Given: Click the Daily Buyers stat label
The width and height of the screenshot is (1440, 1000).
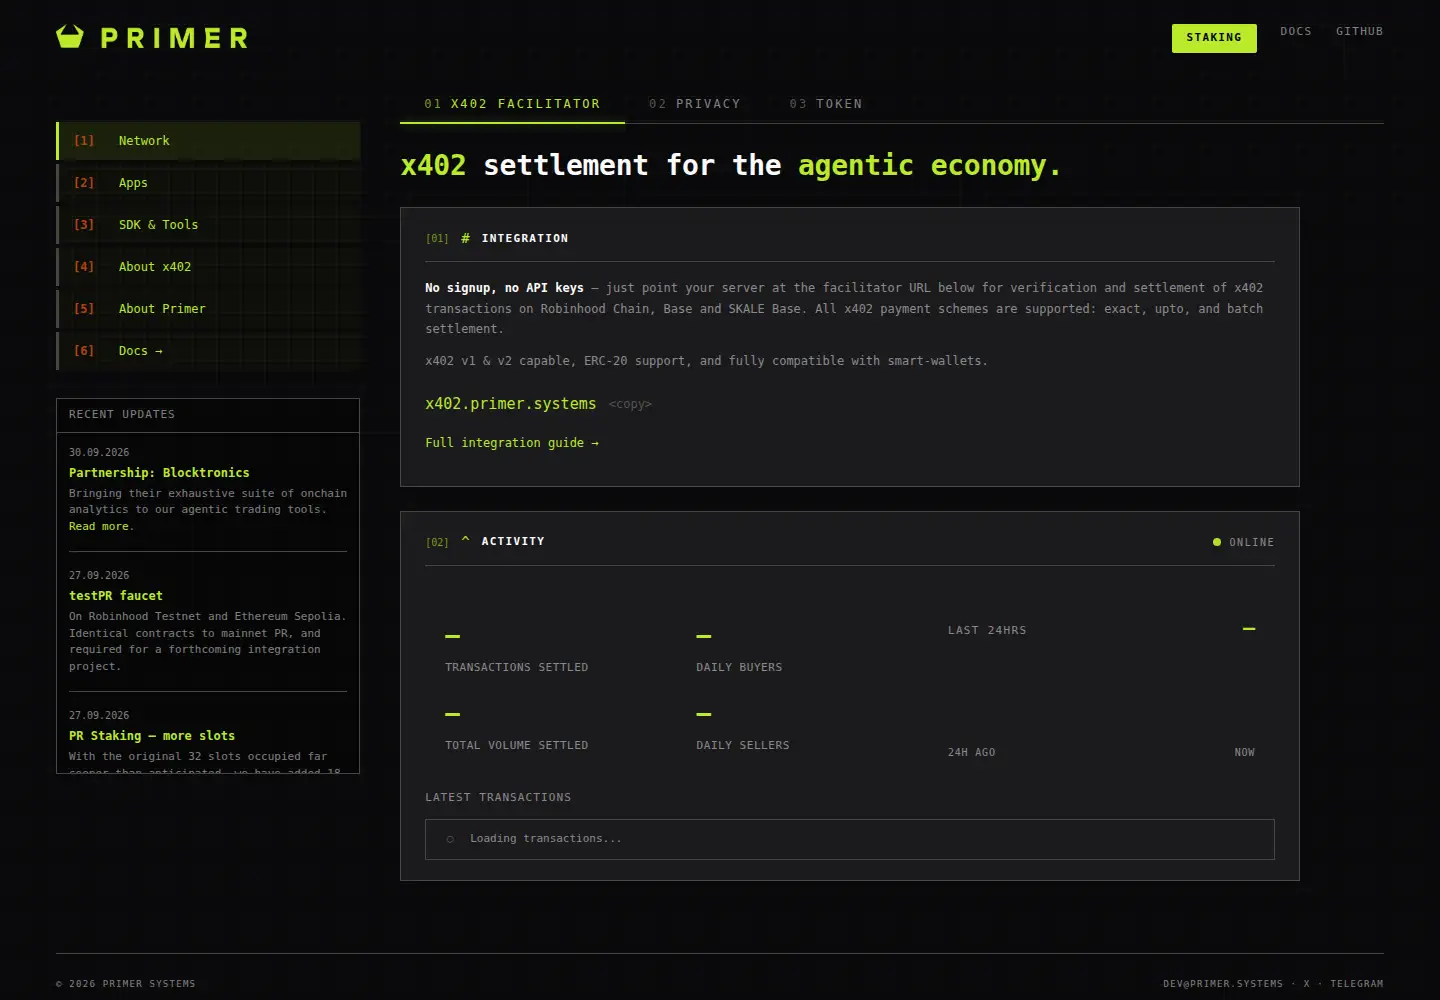Looking at the screenshot, I should point(739,667).
